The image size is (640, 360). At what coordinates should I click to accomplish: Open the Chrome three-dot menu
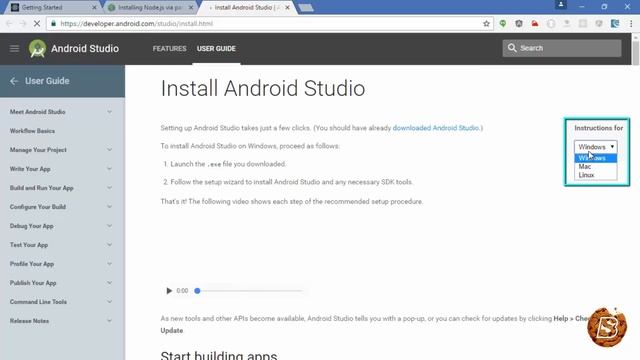pyautogui.click(x=631, y=24)
